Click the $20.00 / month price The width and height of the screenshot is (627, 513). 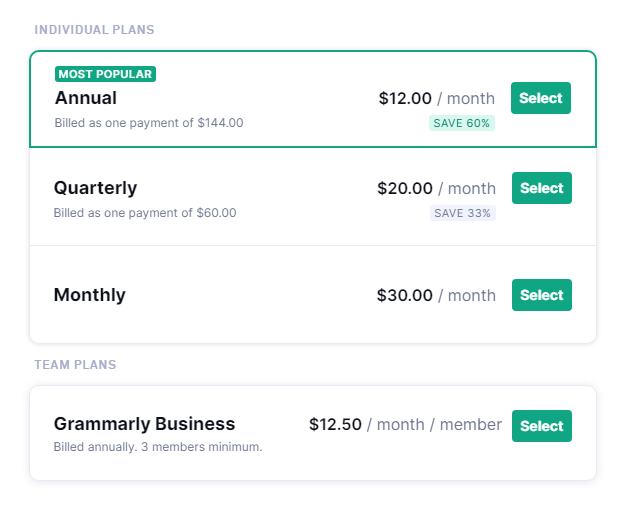436,188
